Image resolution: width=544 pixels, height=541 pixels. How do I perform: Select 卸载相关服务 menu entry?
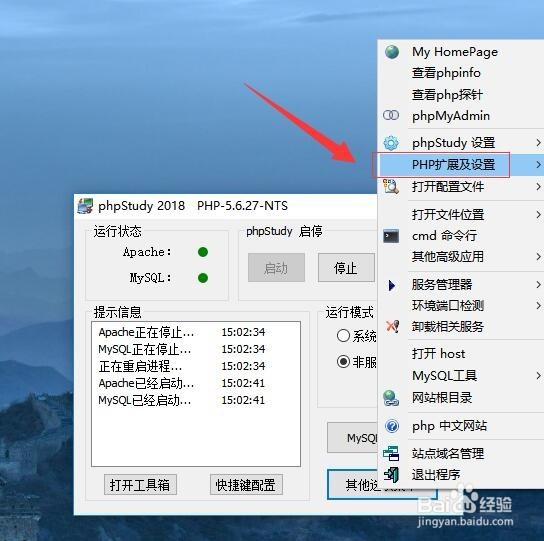461,327
